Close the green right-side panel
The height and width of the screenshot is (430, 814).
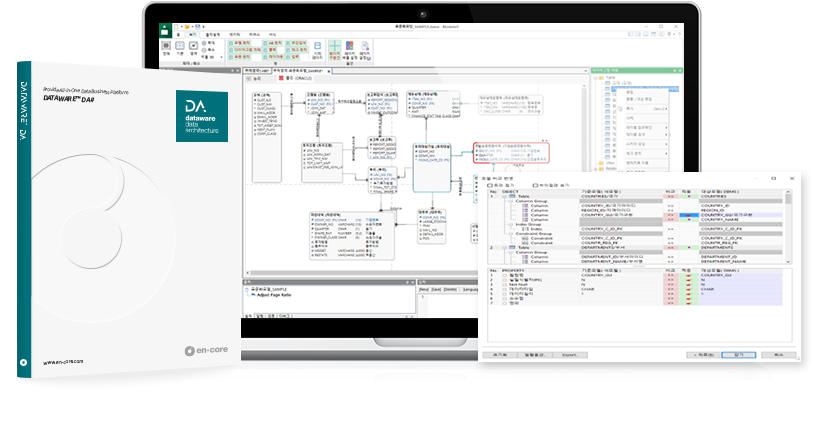coord(680,71)
